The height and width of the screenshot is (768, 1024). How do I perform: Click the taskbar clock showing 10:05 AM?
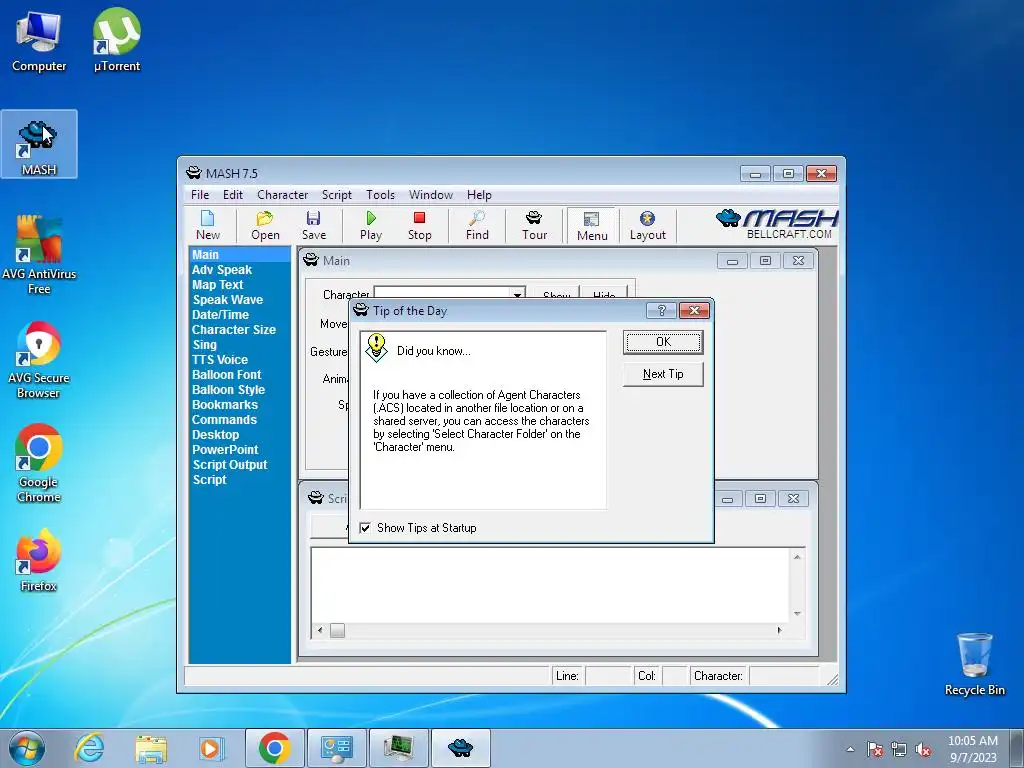pos(973,749)
